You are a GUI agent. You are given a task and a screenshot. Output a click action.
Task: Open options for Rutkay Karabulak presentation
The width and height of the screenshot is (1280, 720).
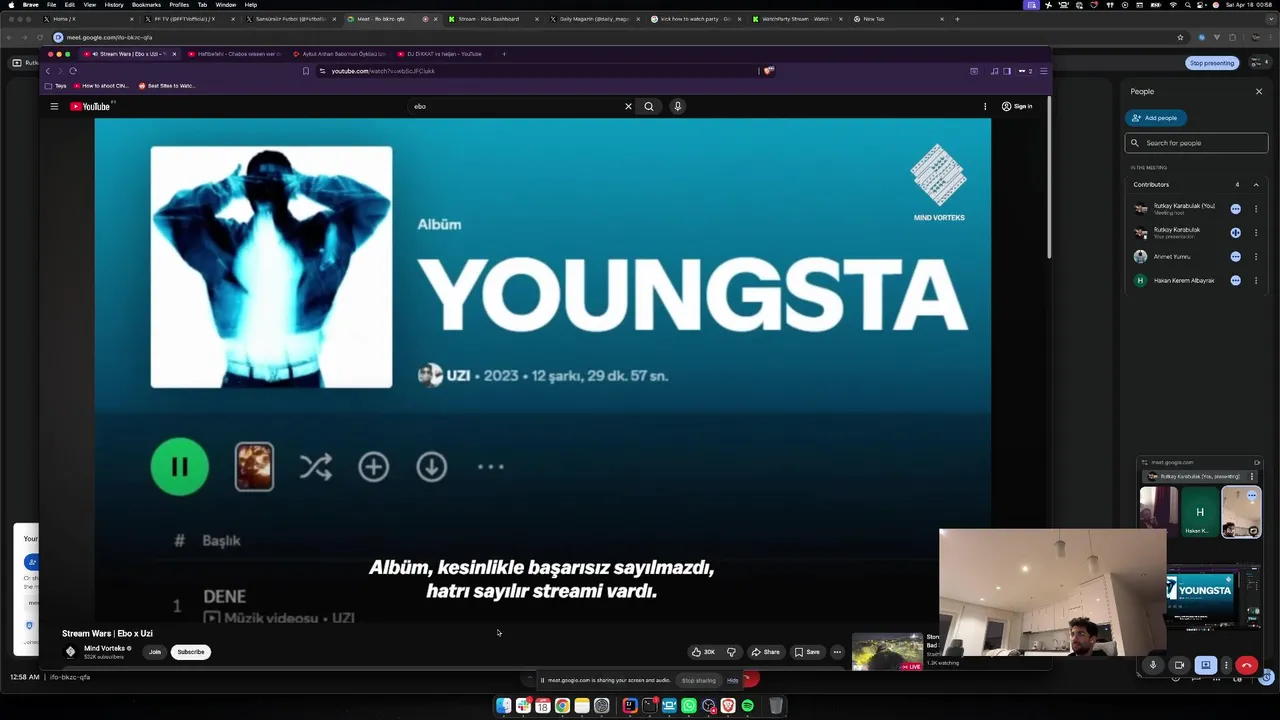click(1256, 233)
